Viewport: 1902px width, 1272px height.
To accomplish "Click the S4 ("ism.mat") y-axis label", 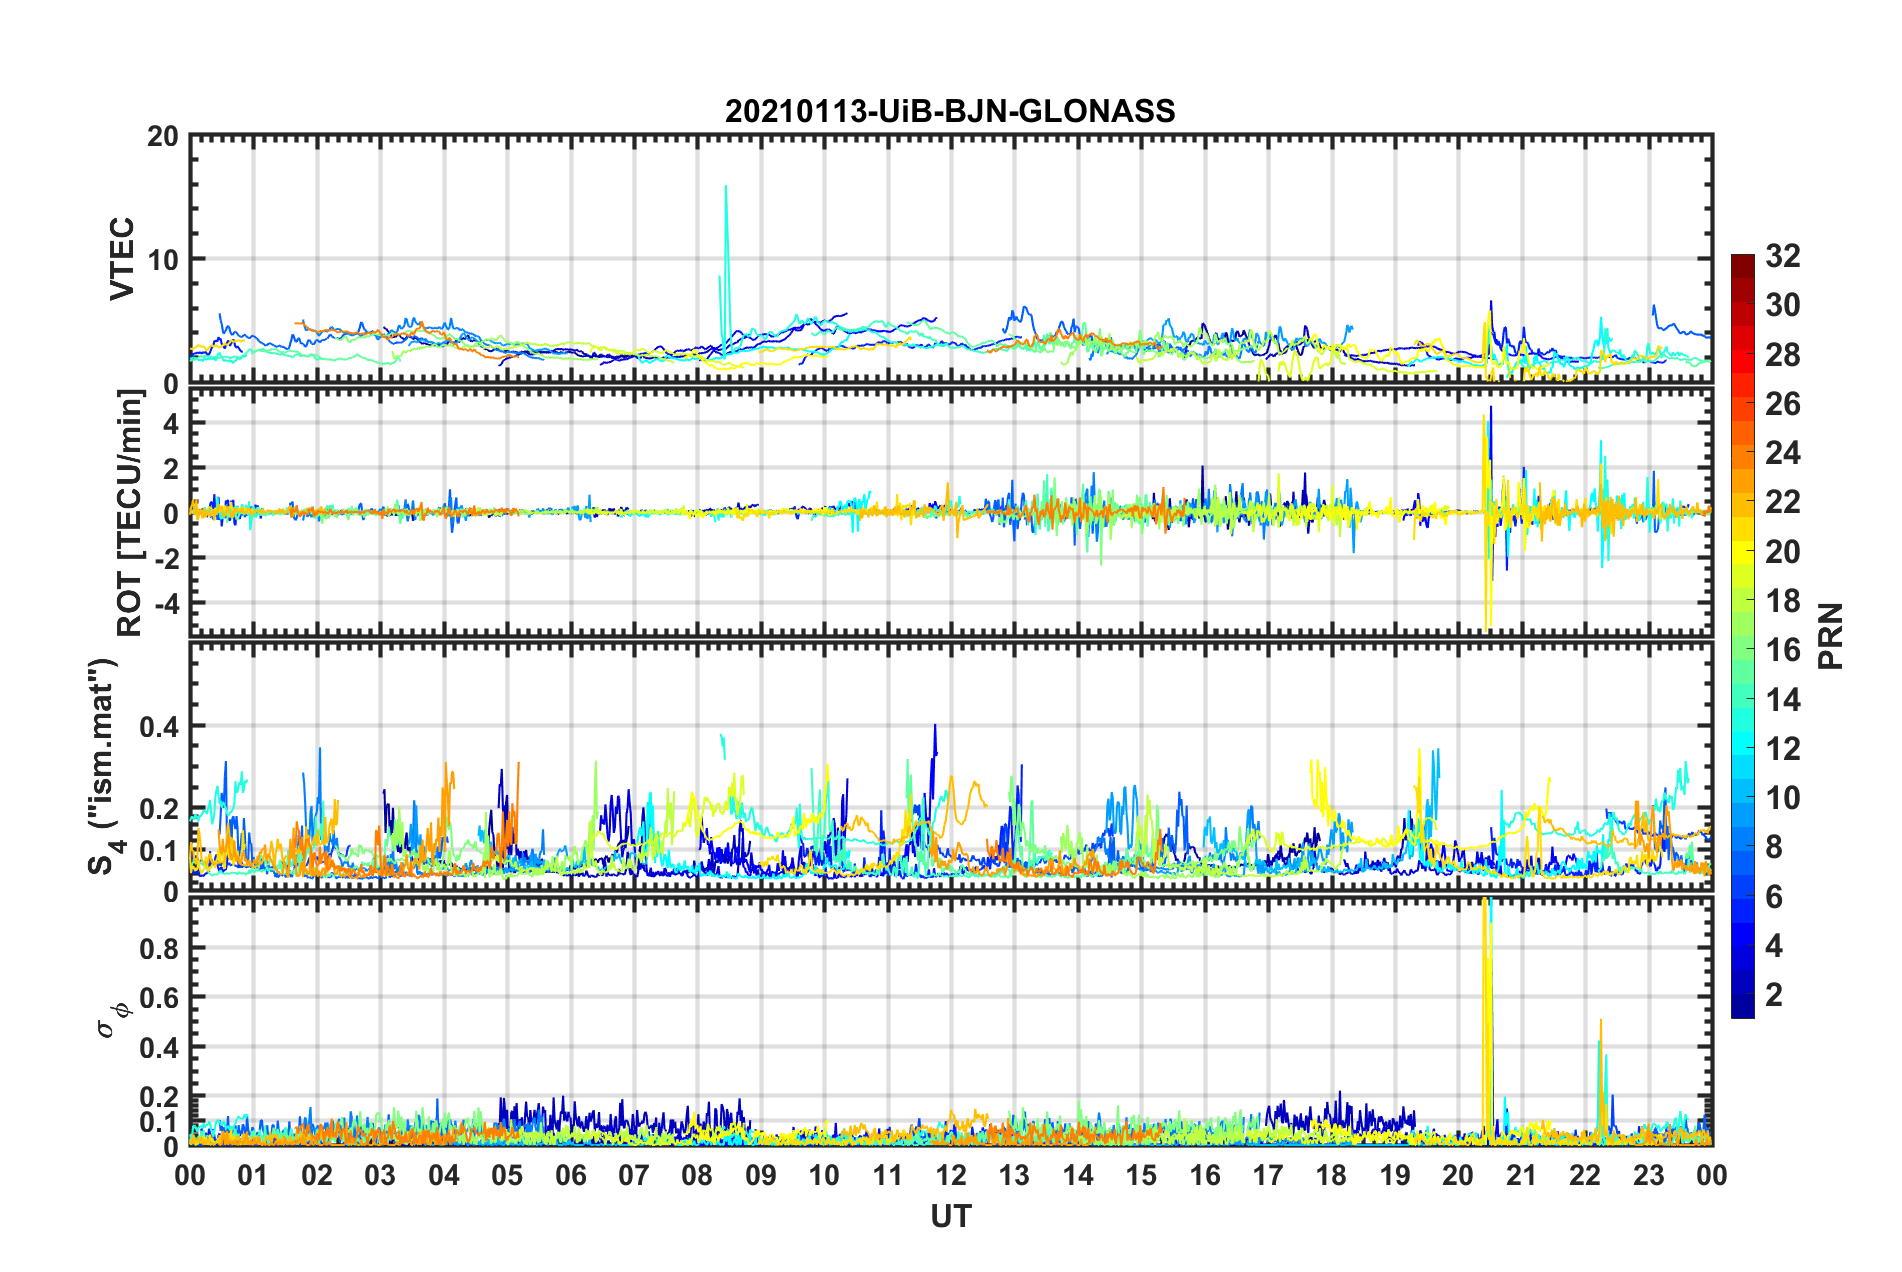I will point(104,766).
